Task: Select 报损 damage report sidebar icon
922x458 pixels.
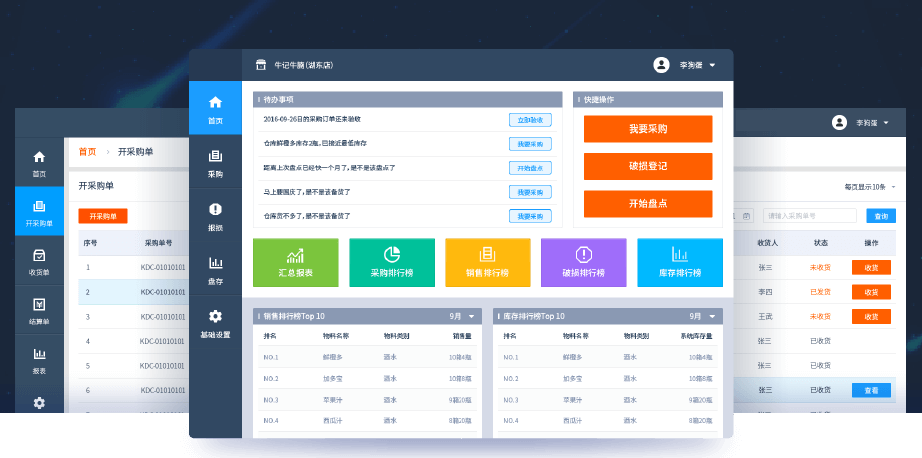Action: (x=215, y=215)
